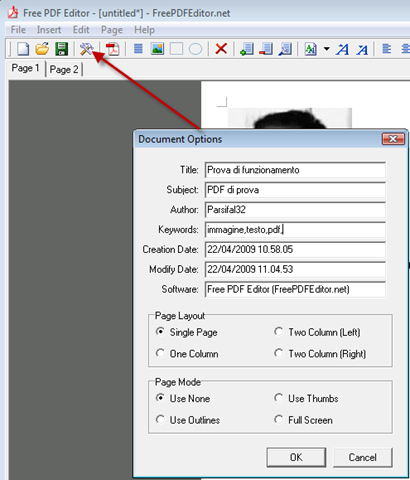Select Two Column (Left) layout

317,332
